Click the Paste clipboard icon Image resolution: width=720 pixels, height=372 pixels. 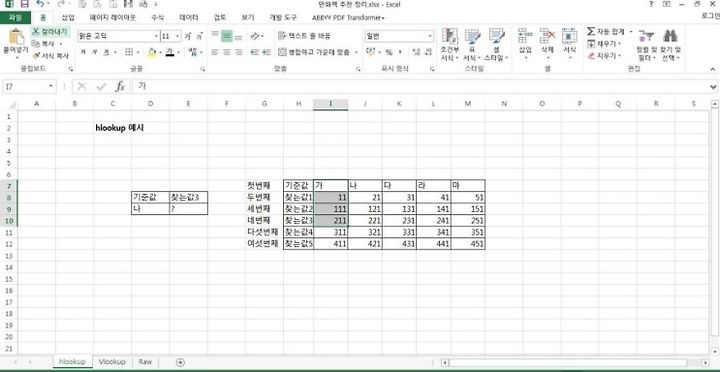(x=16, y=37)
